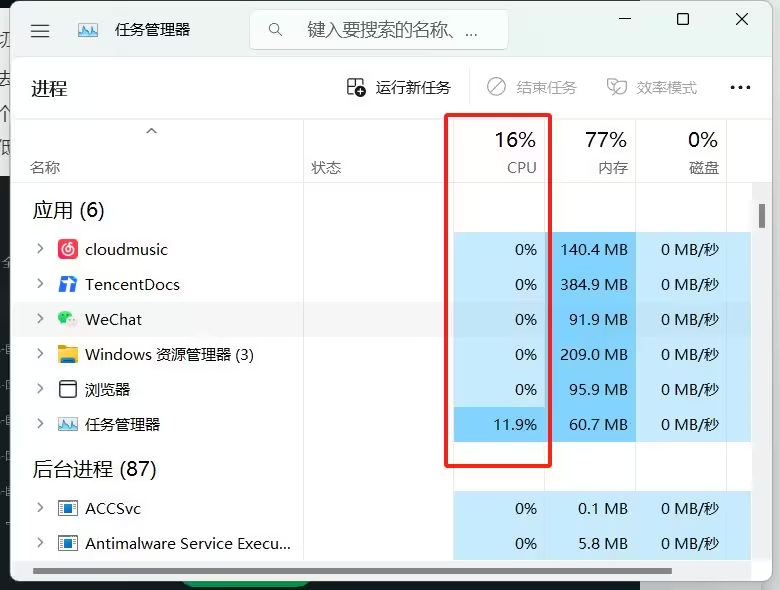Click the sort direction arrow above 名称
The height and width of the screenshot is (590, 780).
(x=152, y=131)
